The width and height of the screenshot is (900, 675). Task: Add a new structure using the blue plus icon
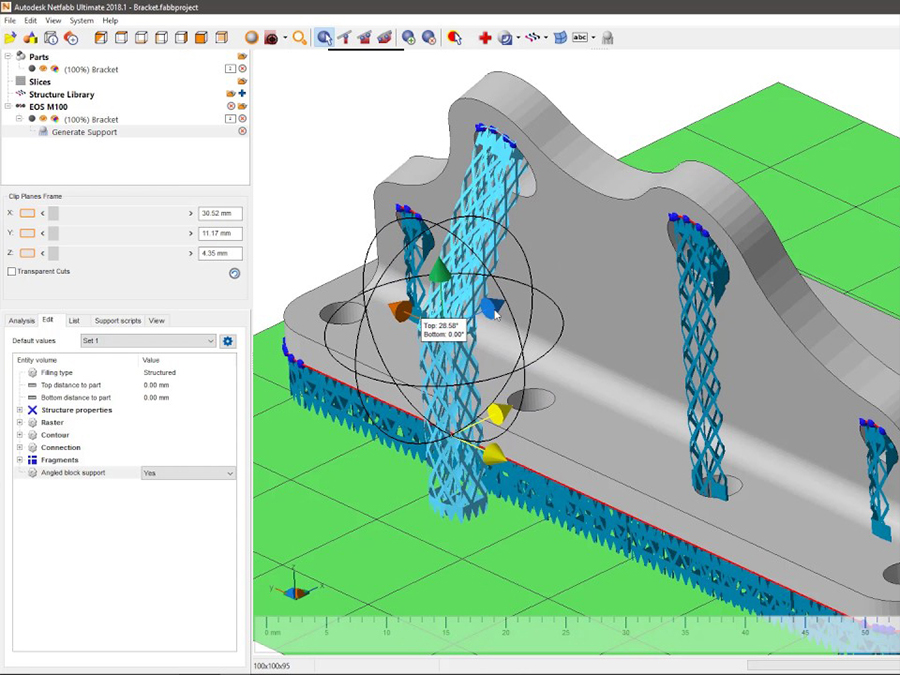[243, 94]
